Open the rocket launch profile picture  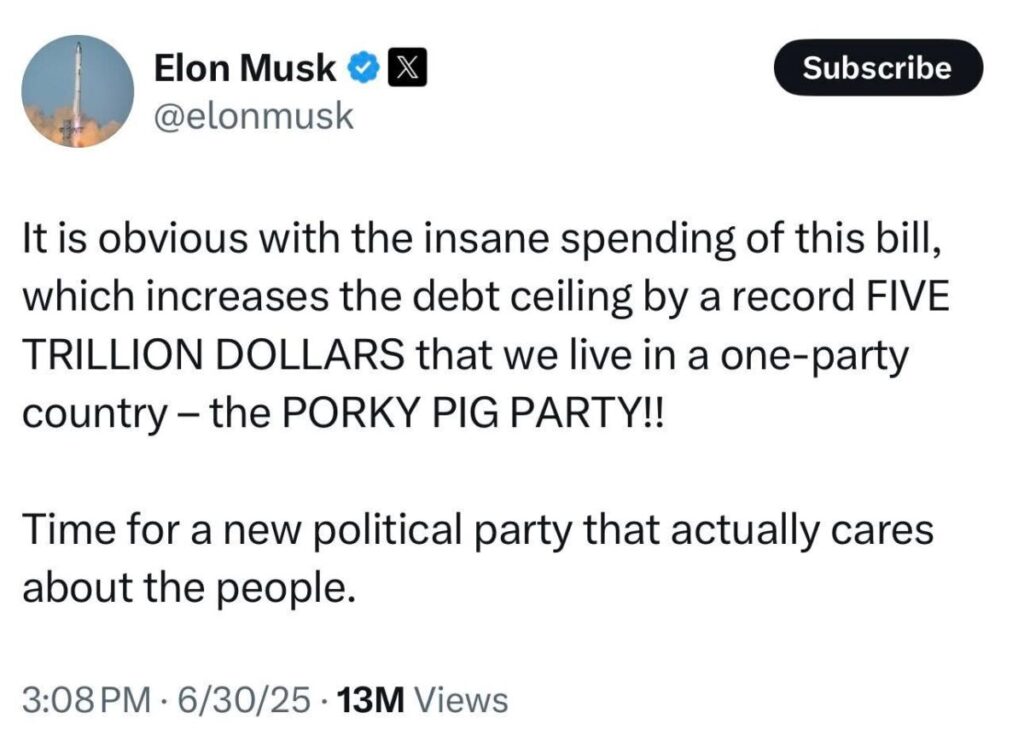77,92
